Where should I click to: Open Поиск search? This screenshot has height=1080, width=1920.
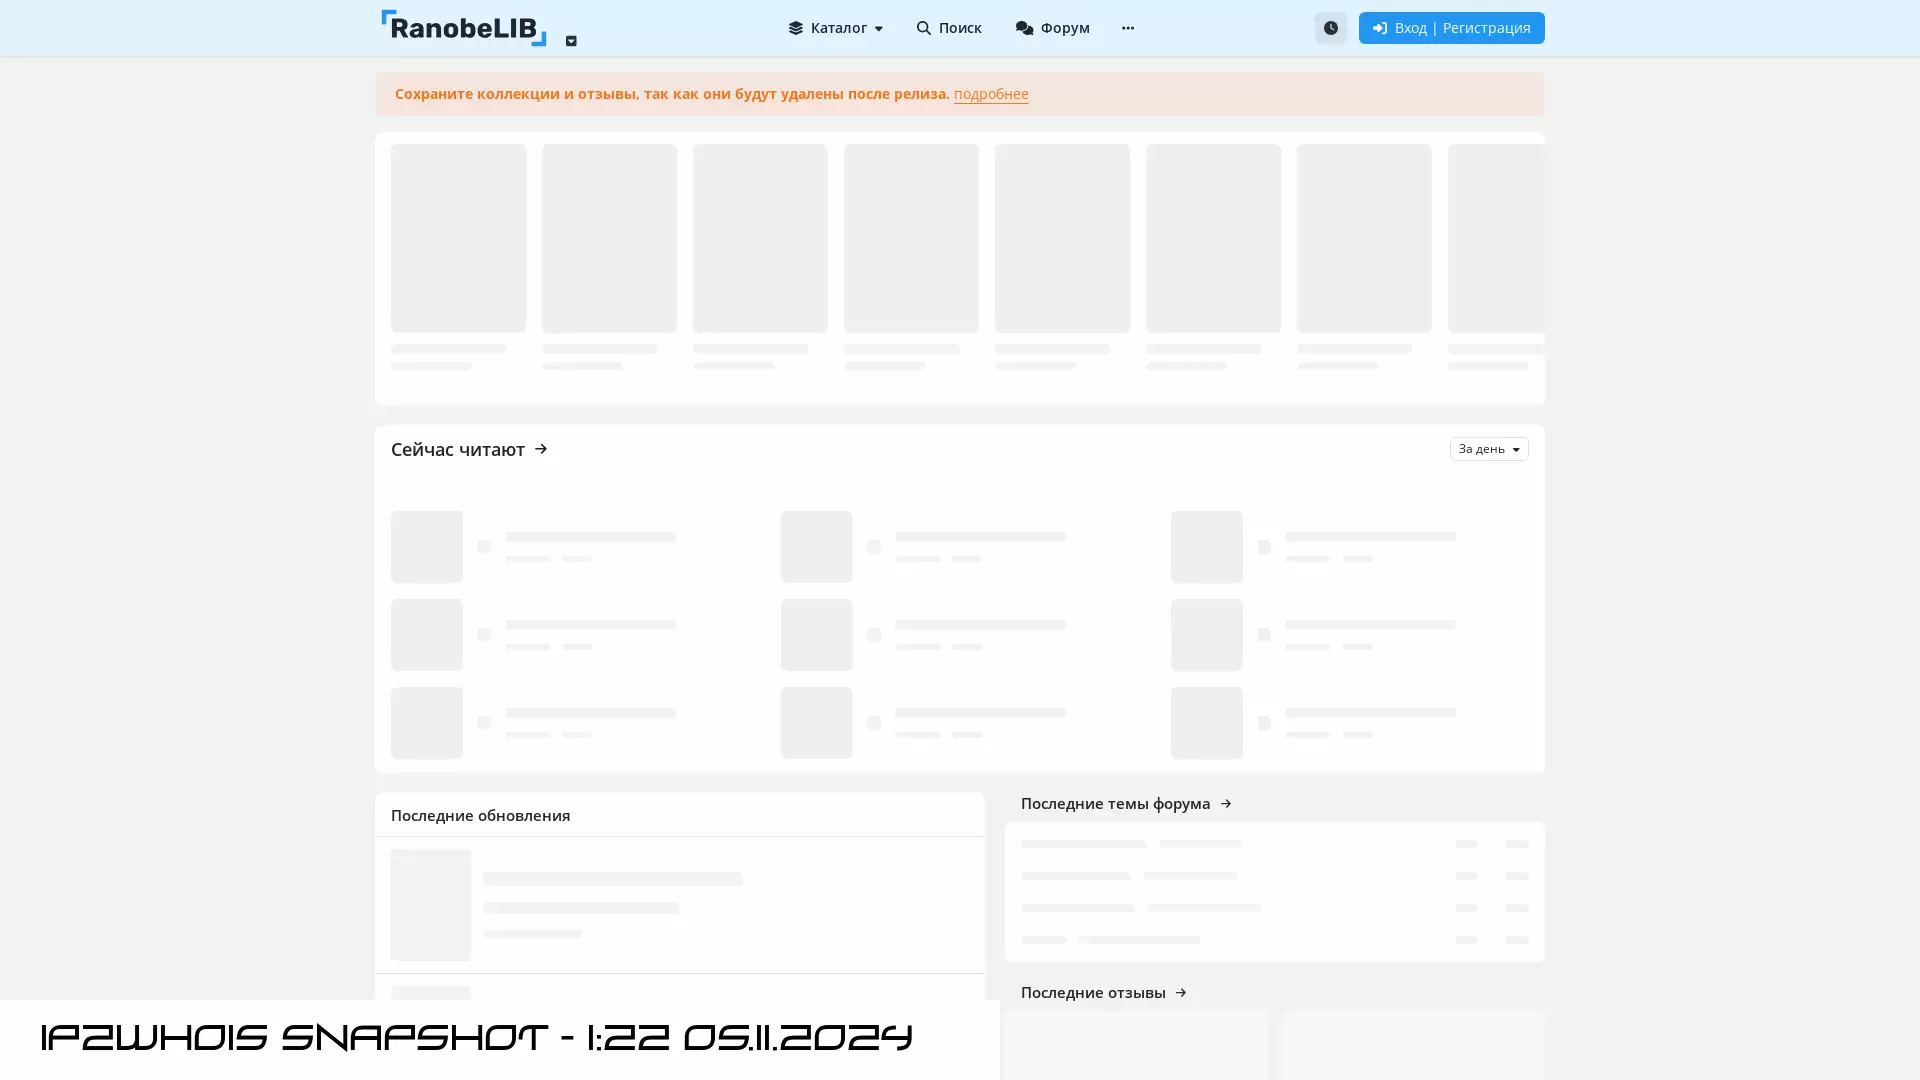pyautogui.click(x=949, y=28)
